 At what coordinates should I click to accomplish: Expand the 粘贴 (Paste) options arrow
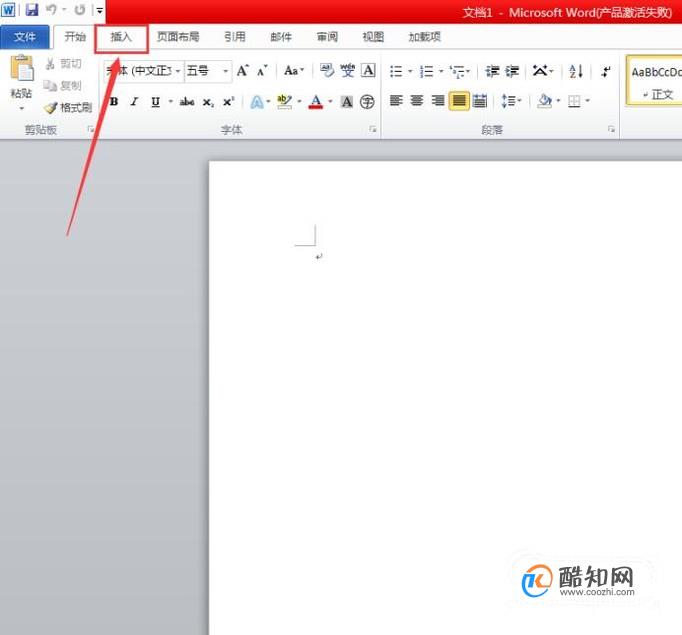coord(21,108)
